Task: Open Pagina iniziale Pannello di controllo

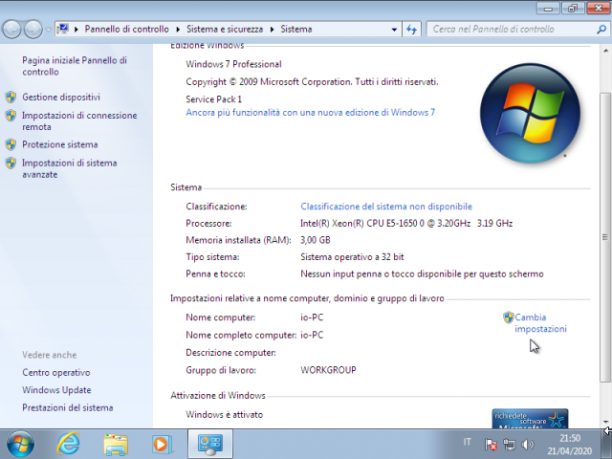Action: tap(75, 66)
